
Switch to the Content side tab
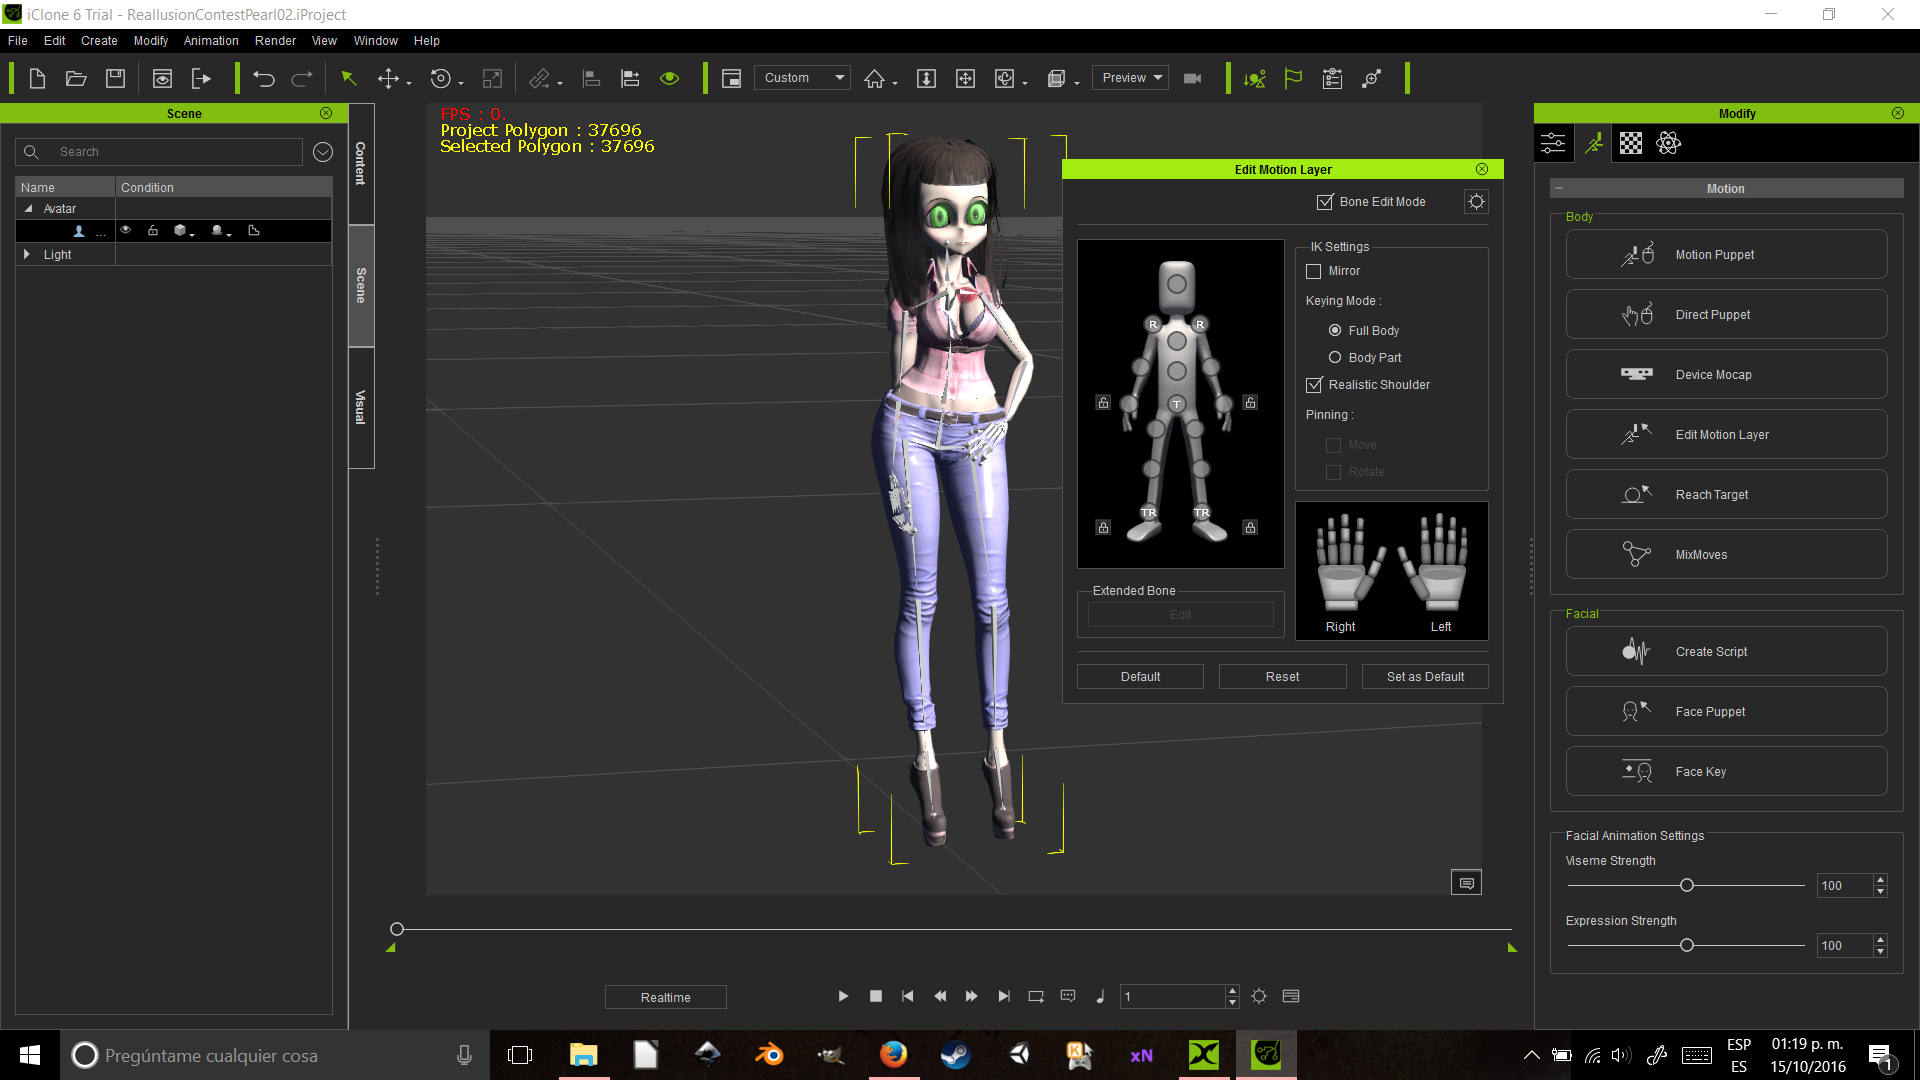[x=361, y=163]
